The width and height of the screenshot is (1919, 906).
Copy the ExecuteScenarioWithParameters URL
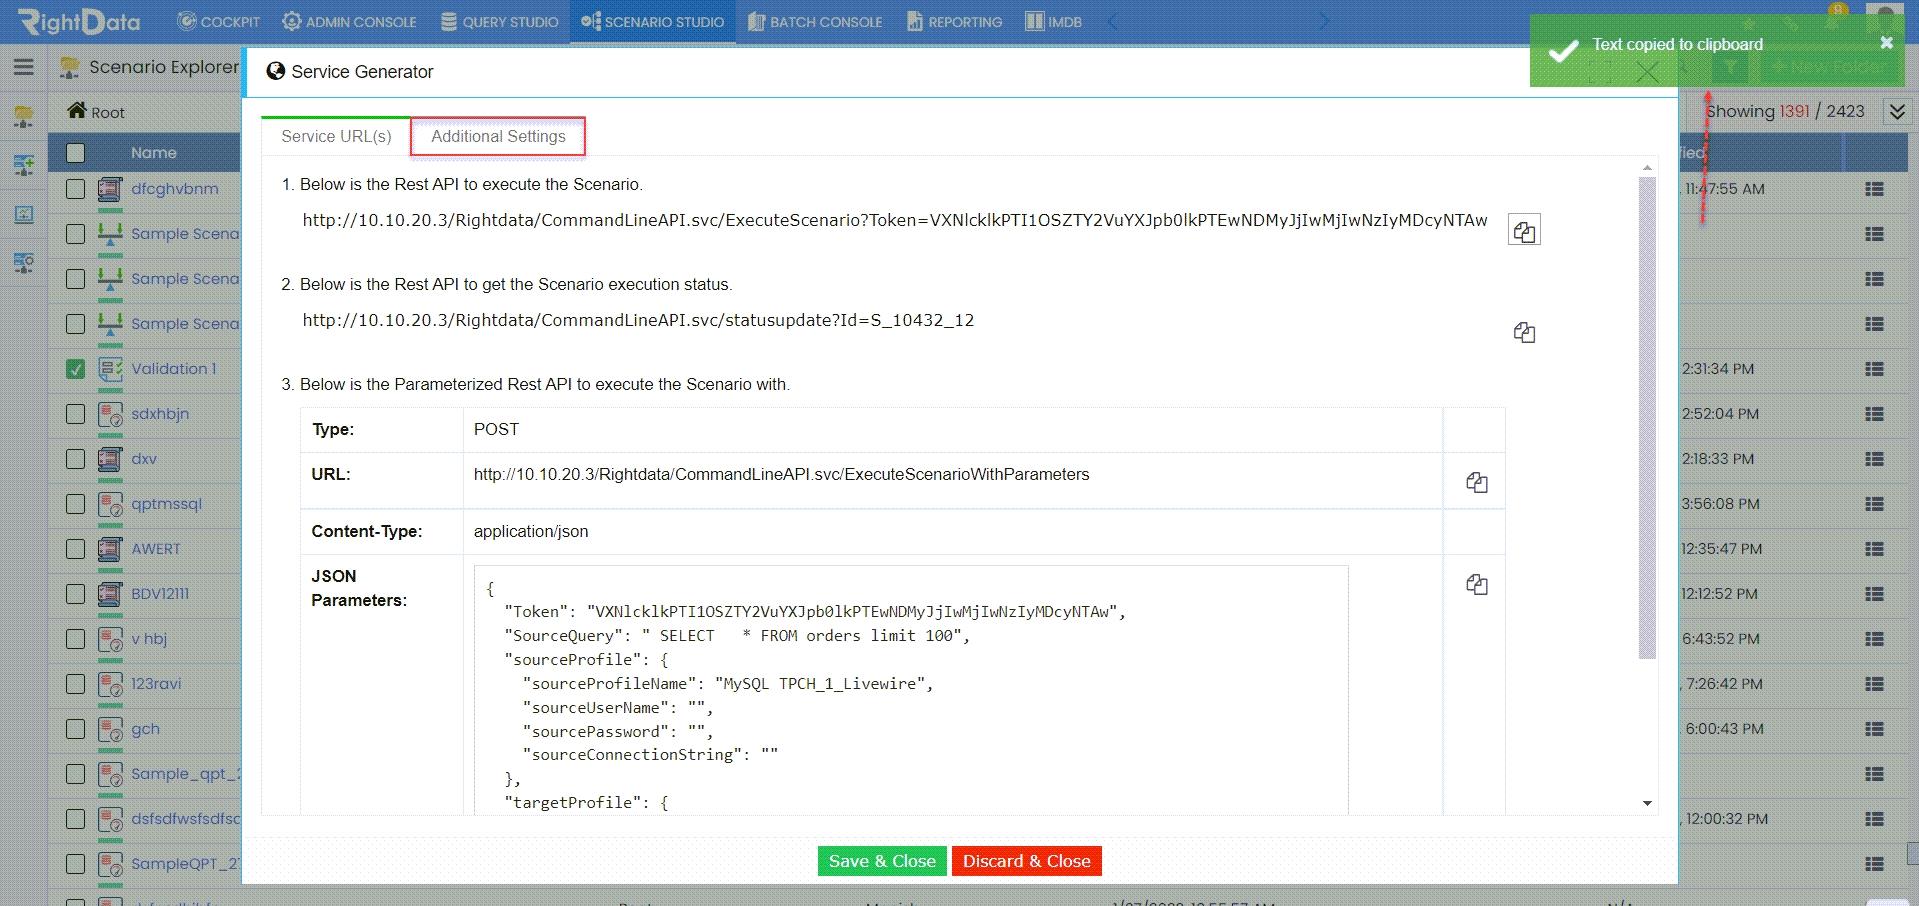(x=1477, y=482)
